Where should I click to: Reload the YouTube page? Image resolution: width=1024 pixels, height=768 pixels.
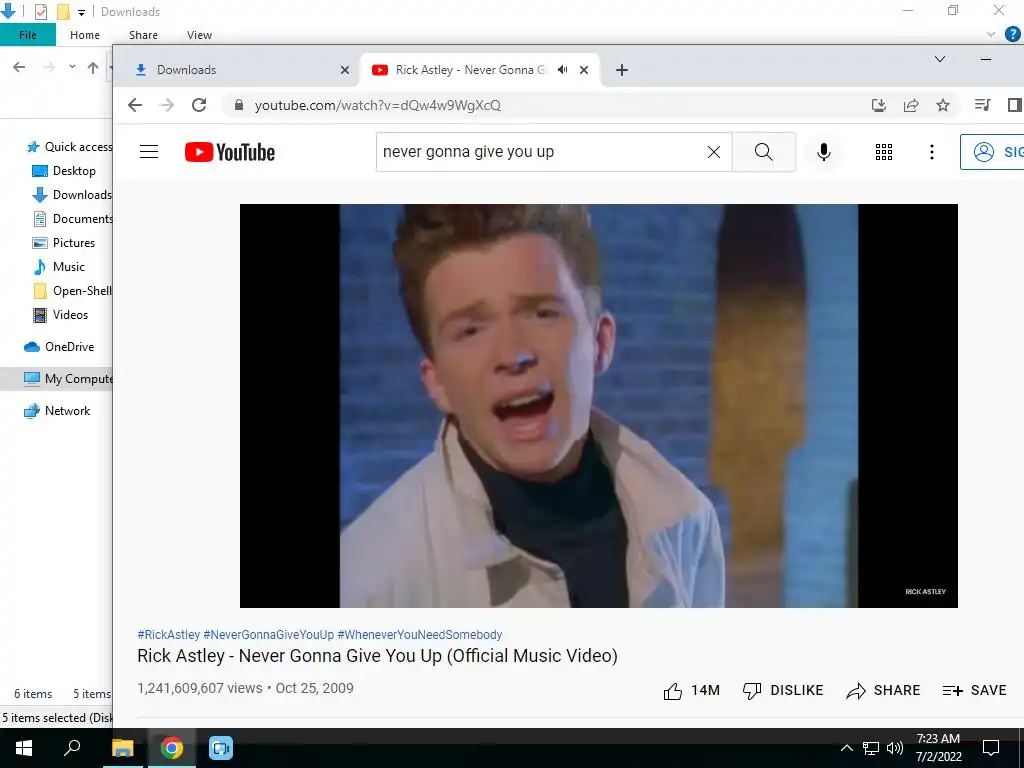coord(199,105)
